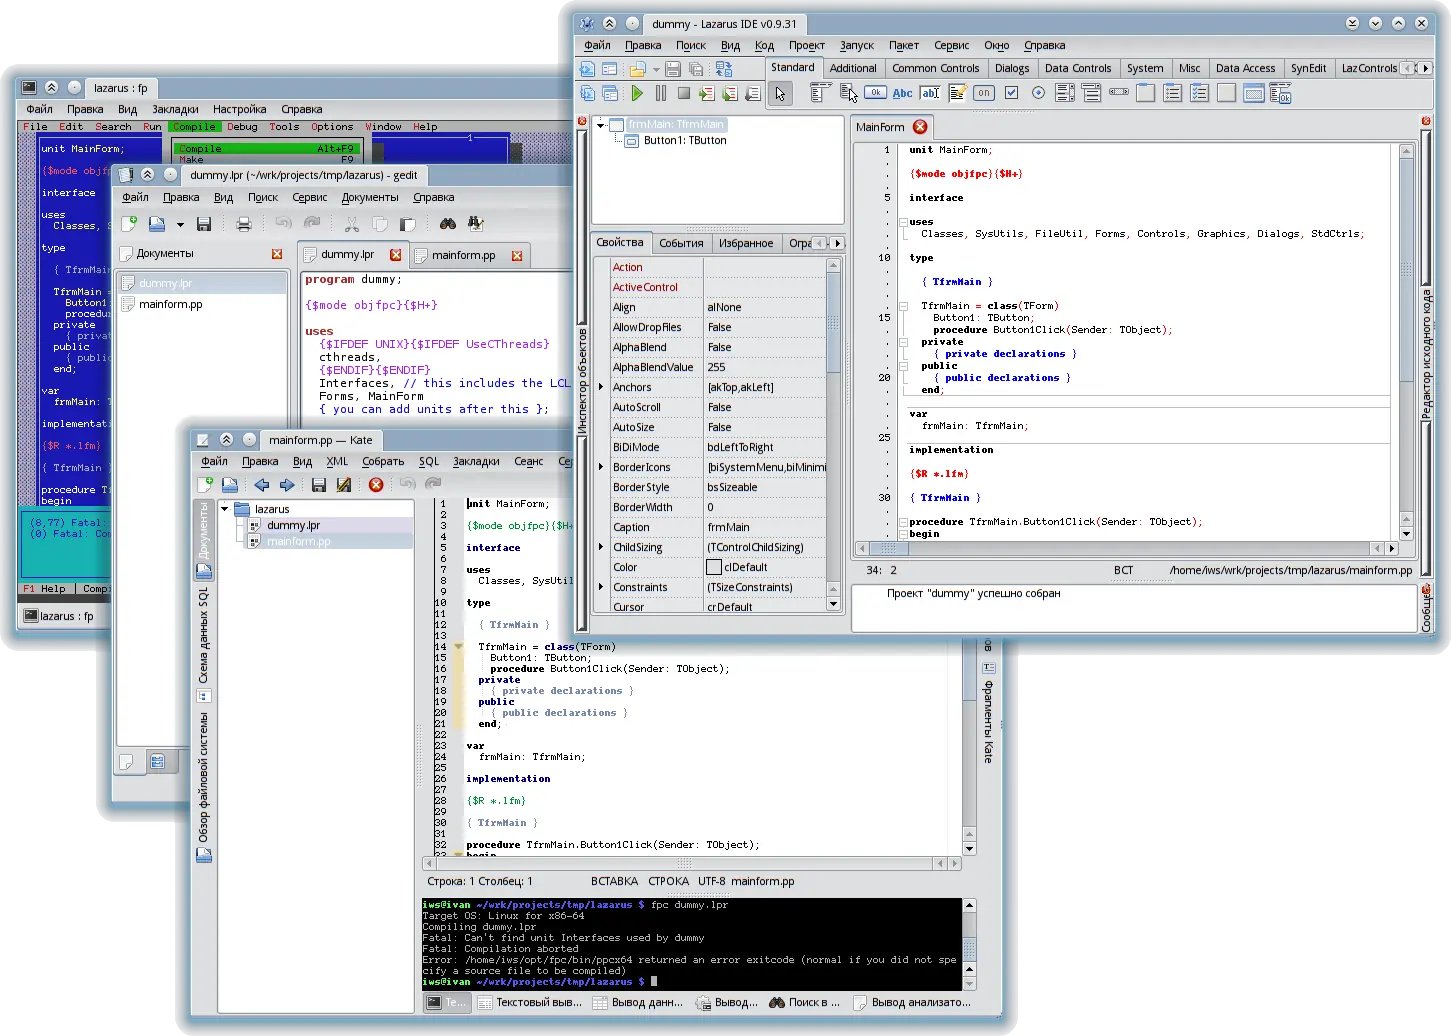This screenshot has height=1036, width=1451.
Task: Pick the TButton 'Ok' component icon
Action: (875, 93)
